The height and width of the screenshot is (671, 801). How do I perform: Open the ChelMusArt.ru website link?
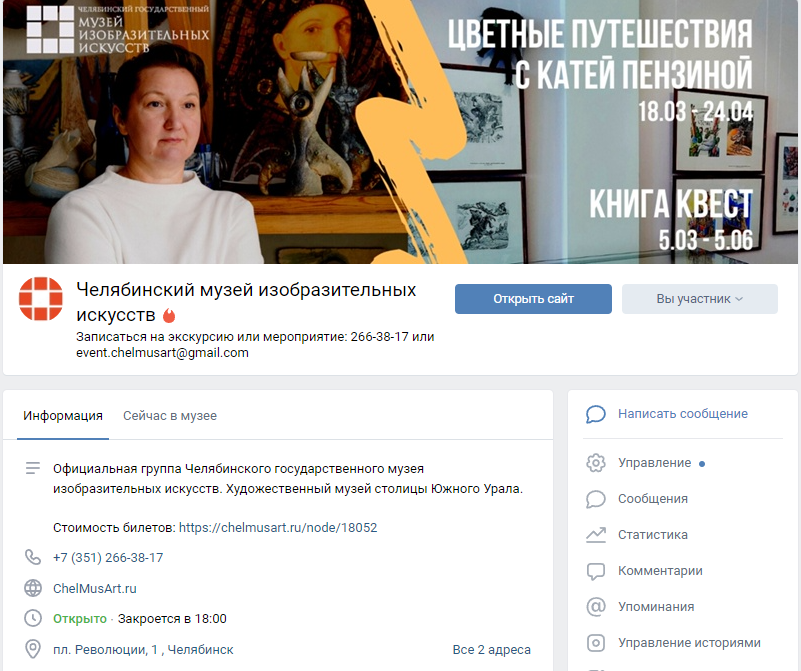point(95,588)
